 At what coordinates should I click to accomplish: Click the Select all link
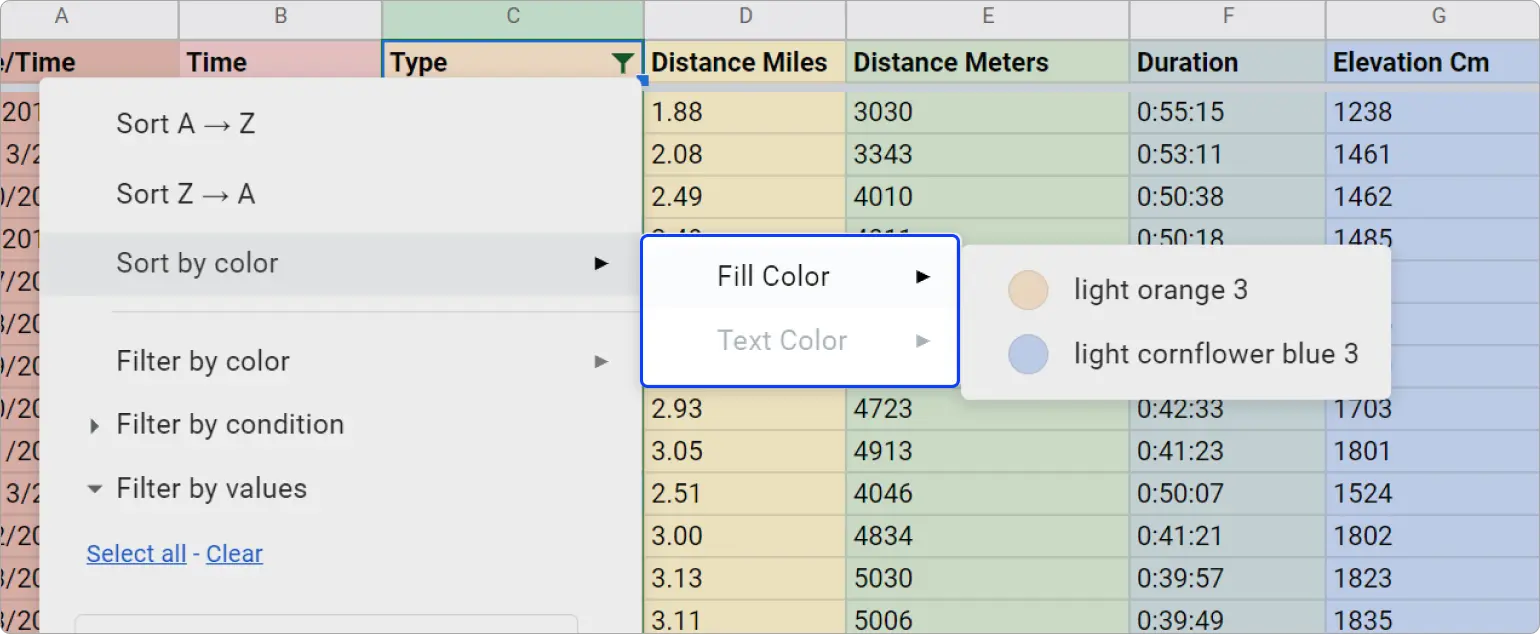[136, 554]
